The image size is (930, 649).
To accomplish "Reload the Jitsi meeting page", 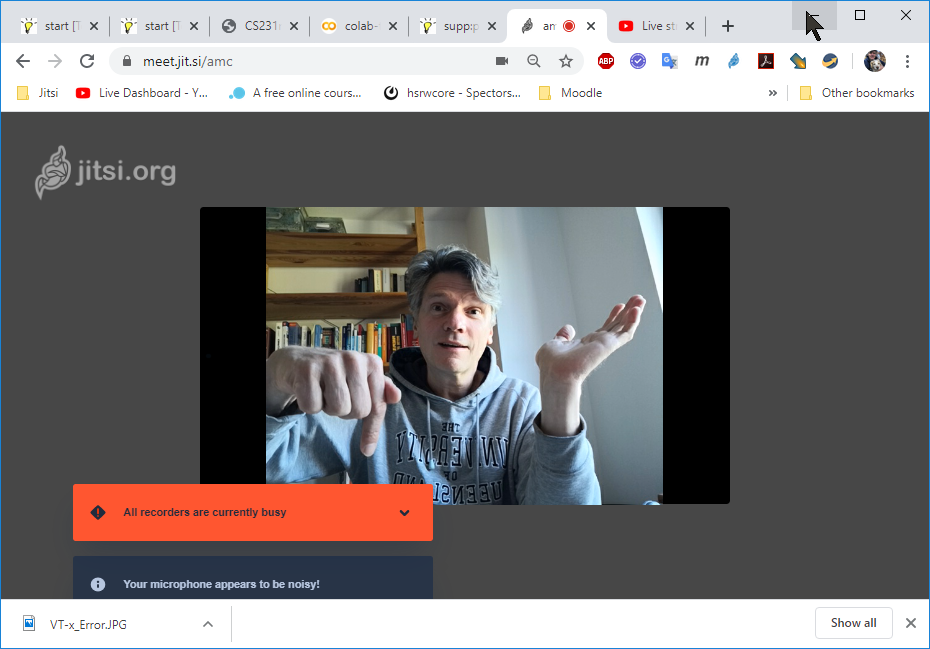I will point(87,61).
